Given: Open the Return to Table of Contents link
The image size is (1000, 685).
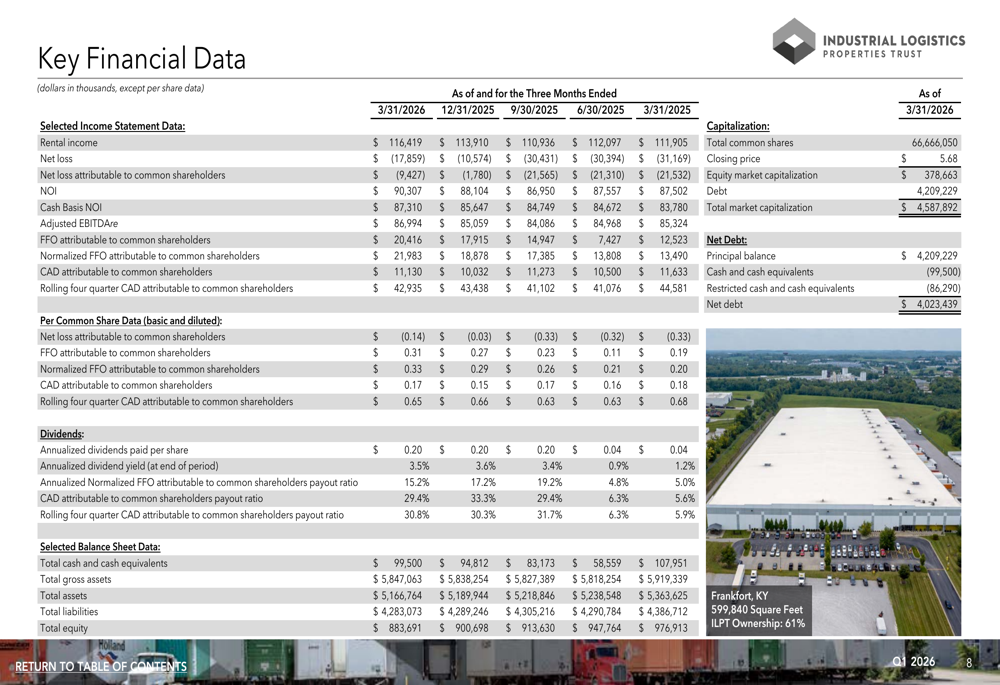Looking at the screenshot, I should coord(101,667).
